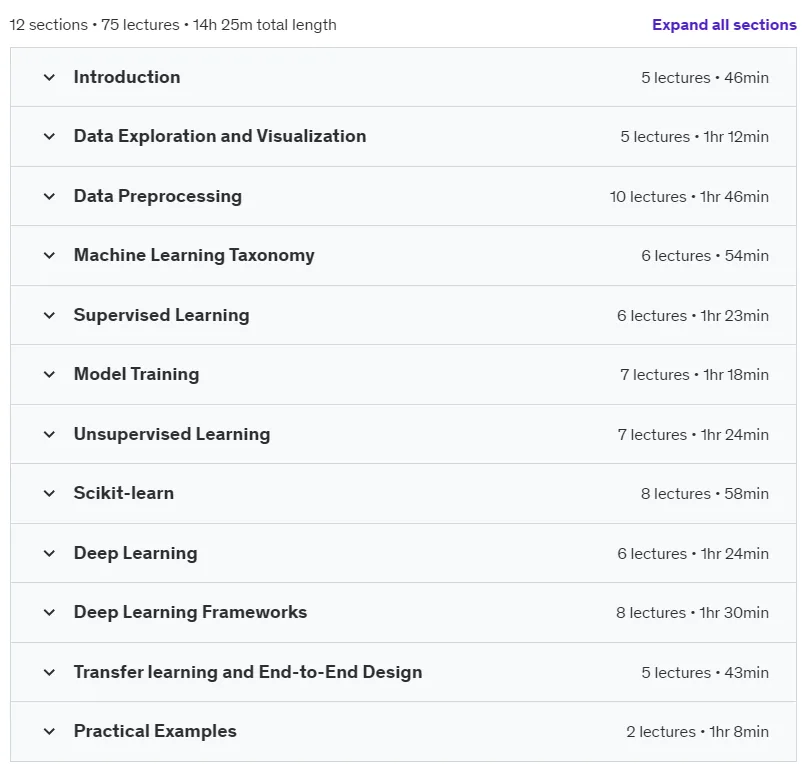Viewport: 804px width, 764px height.
Task: Expand Data Exploration and Visualization chevron
Action: pyautogui.click(x=49, y=136)
